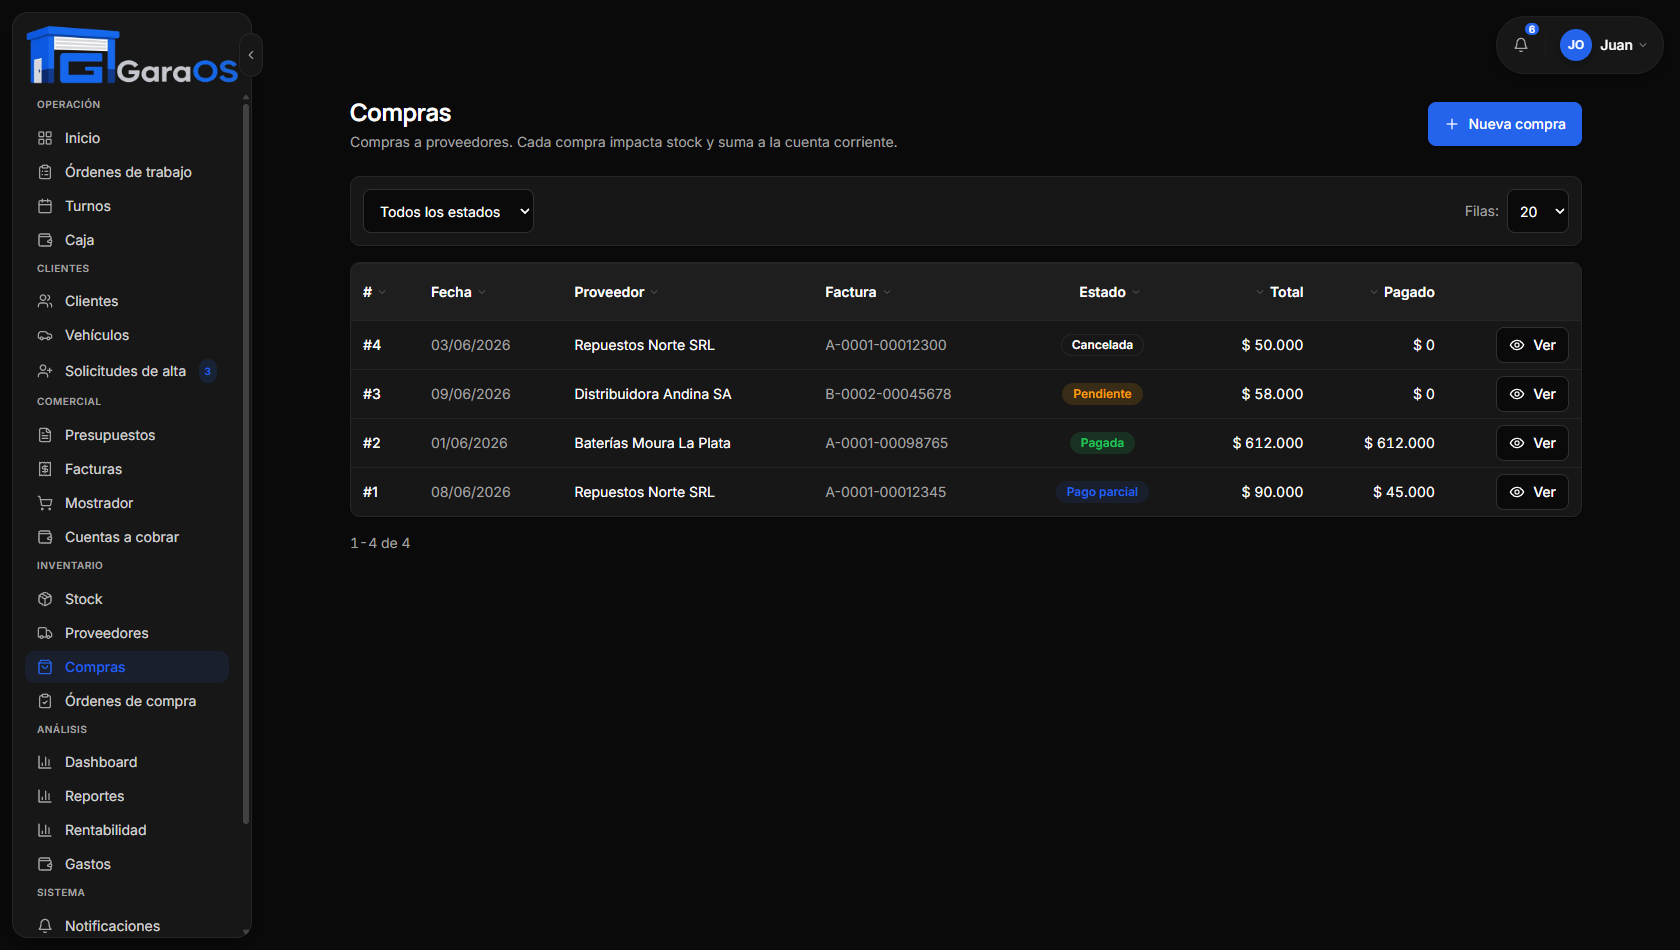This screenshot has width=1680, height=950.
Task: Click the Reportes chart icon
Action: coord(45,796)
